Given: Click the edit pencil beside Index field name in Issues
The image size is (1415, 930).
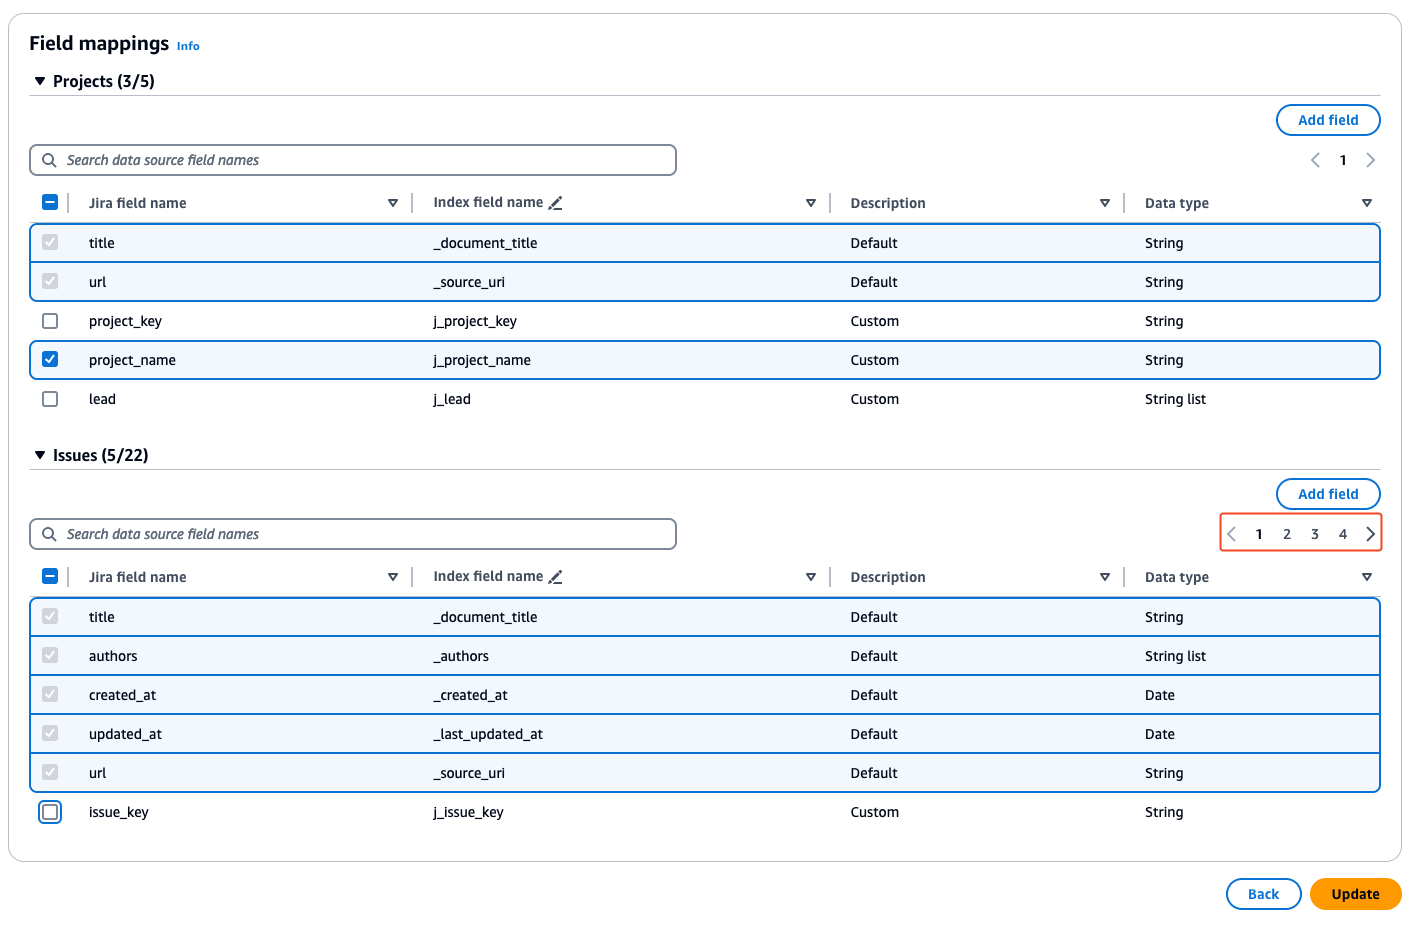Looking at the screenshot, I should (557, 577).
